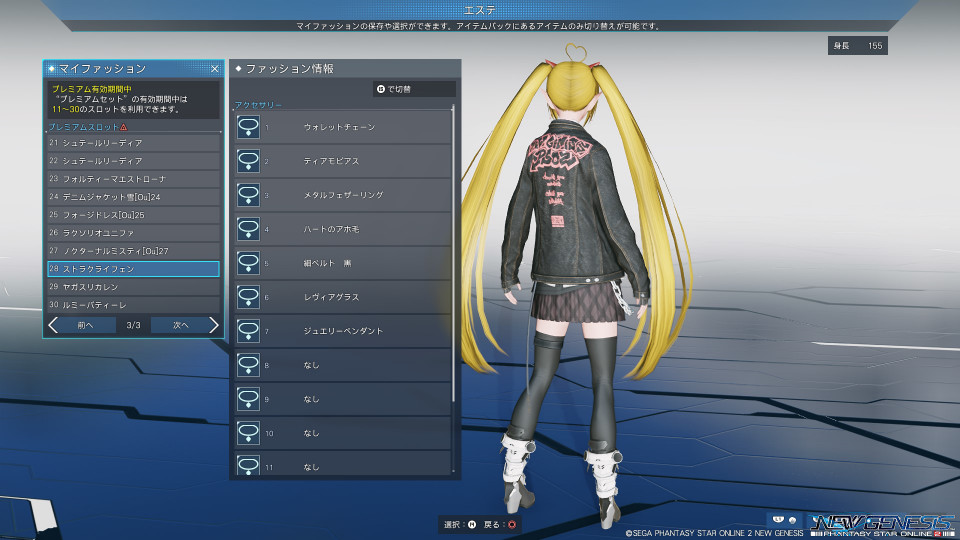
Task: Click the 細ベルト 黒 accessory name
Action: coord(328,263)
